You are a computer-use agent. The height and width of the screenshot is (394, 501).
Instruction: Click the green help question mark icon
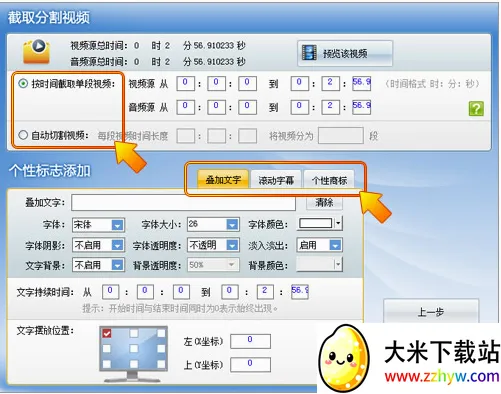tap(476, 109)
